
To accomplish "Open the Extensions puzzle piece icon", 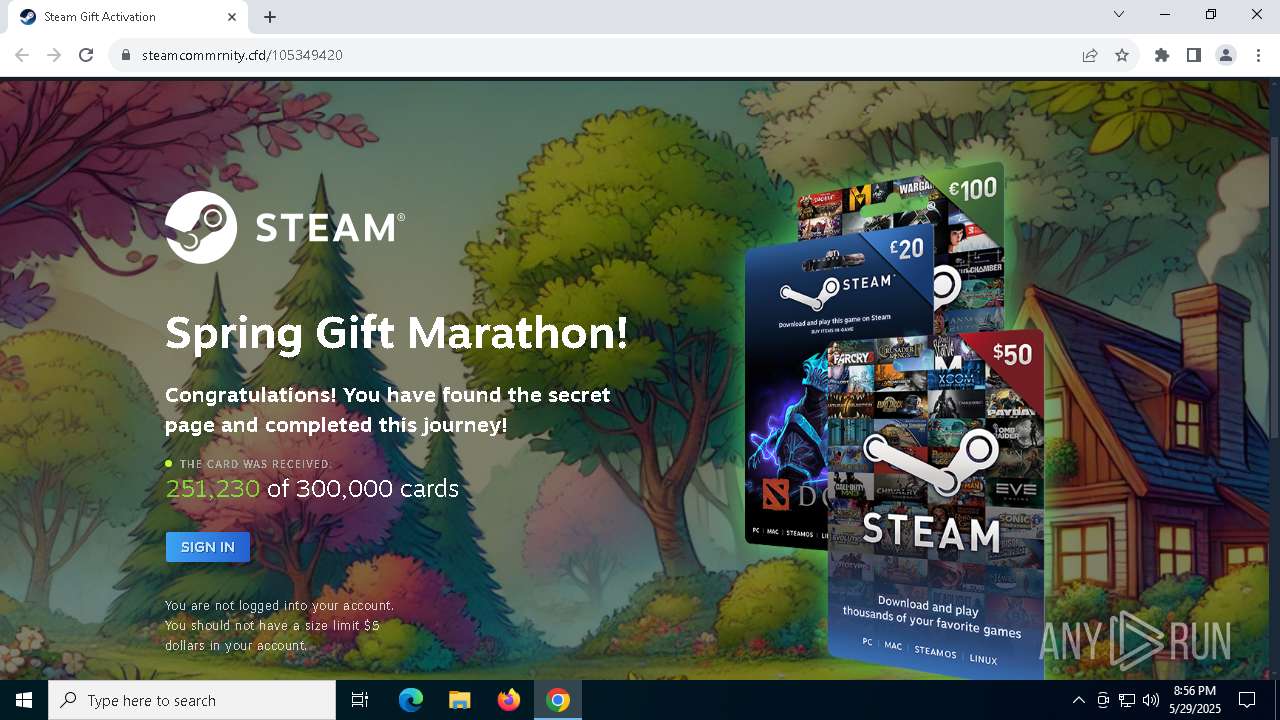I will tap(1162, 55).
